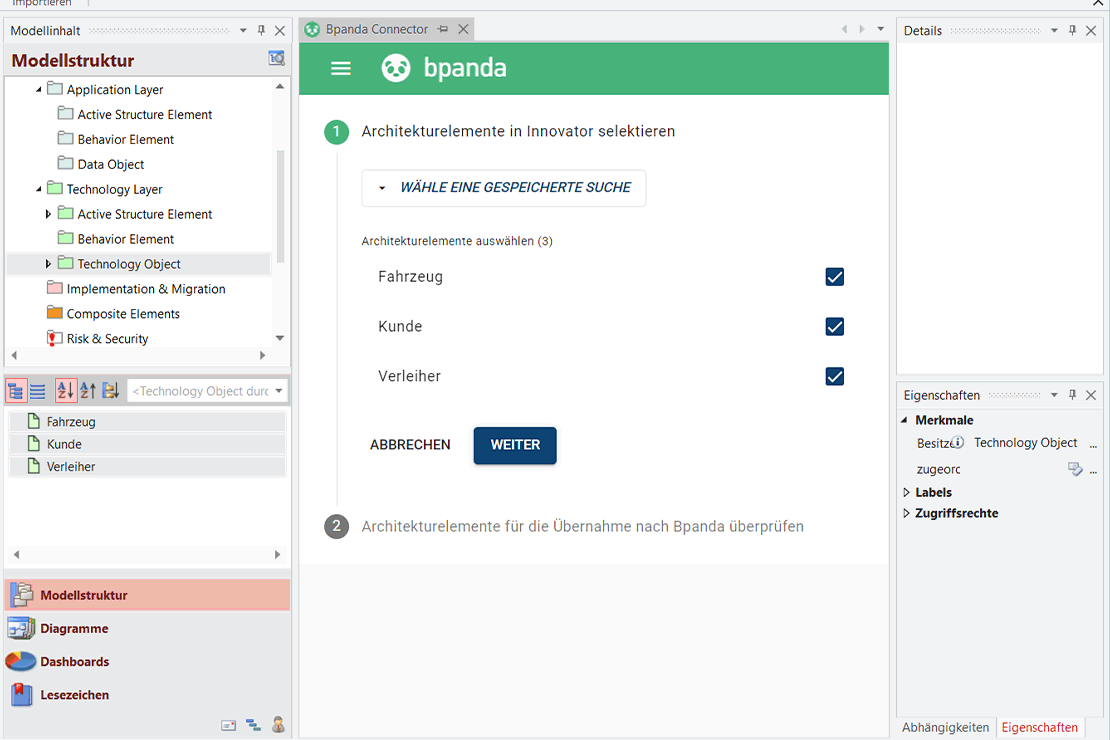The width and height of the screenshot is (1110, 740).
Task: Switch to the Abhängigkeiten tab
Action: (x=945, y=727)
